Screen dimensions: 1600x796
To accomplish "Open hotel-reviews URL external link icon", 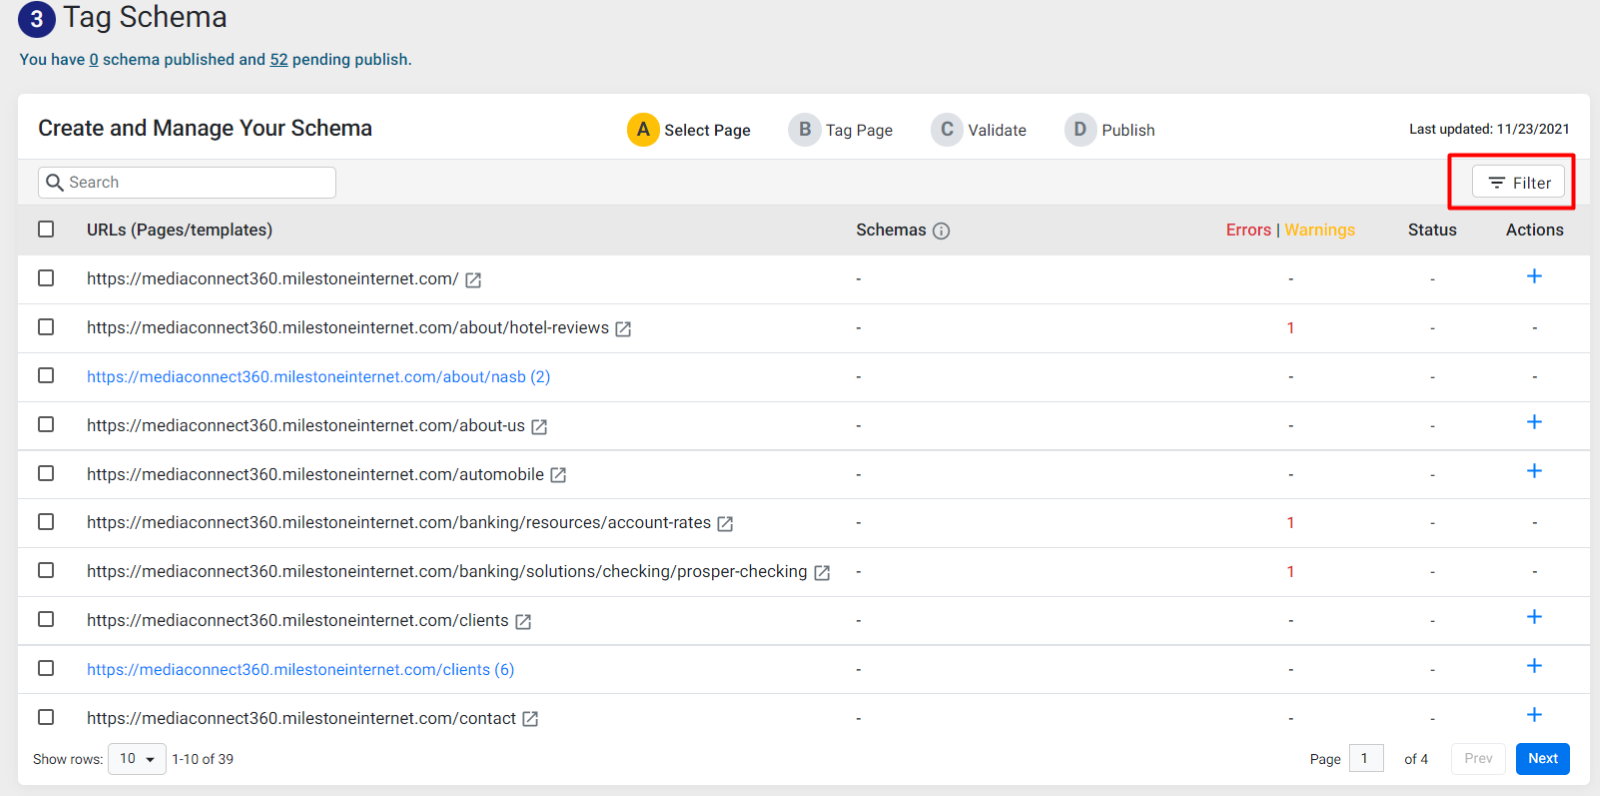I will tap(623, 329).
